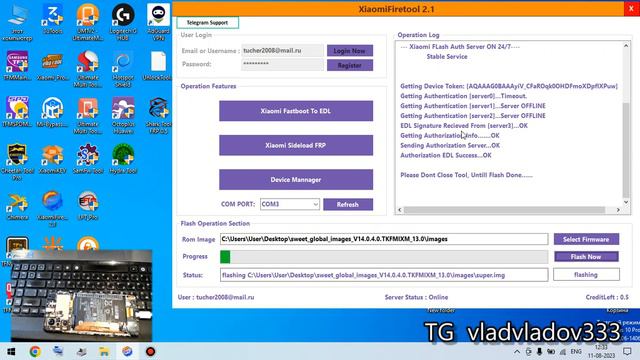Image resolution: width=640 pixels, height=360 pixels.
Task: Launch SamFw Tool desktop shortcut
Action: pos(88,158)
